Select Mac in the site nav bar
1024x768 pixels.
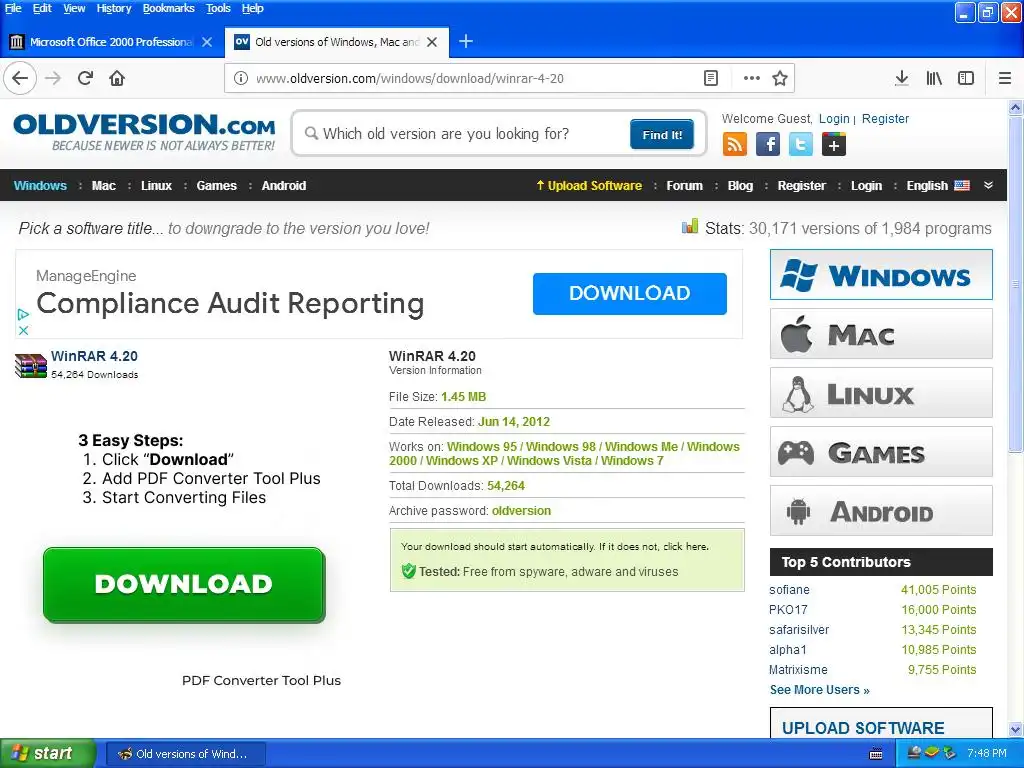click(x=104, y=185)
